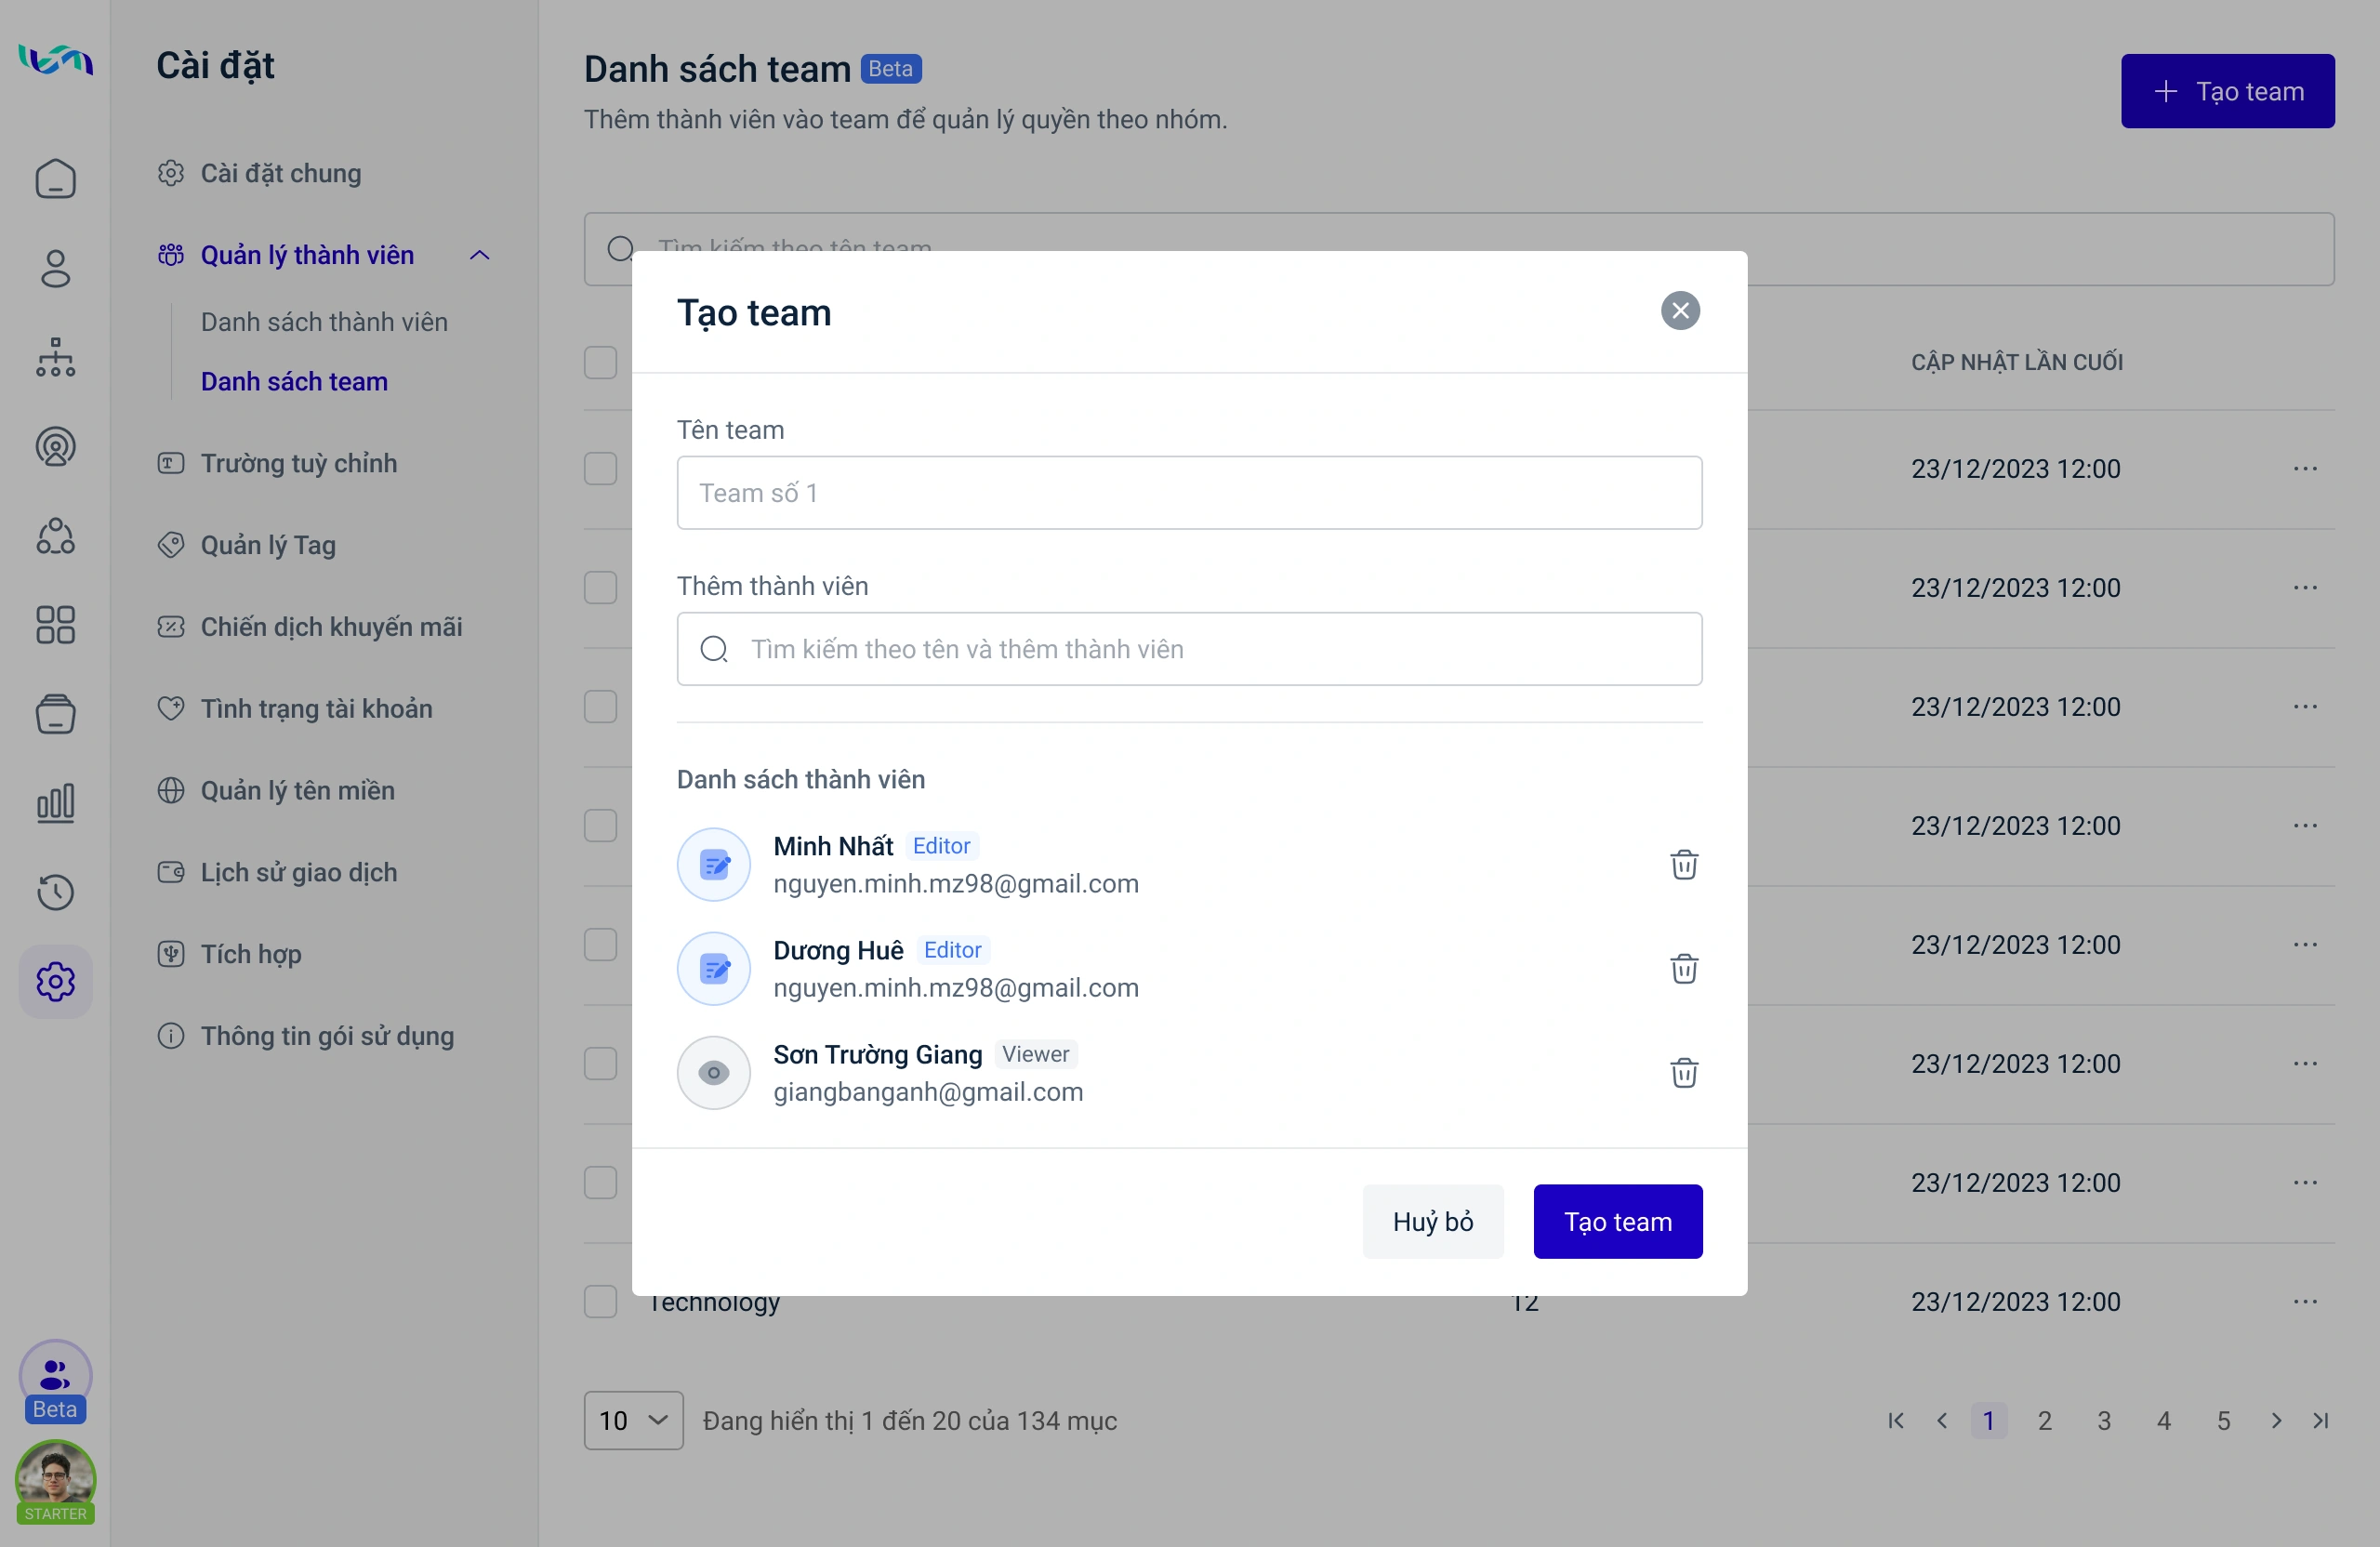This screenshot has width=2380, height=1547.
Task: Toggle the select-all checkbox in table header
Action: [x=600, y=362]
